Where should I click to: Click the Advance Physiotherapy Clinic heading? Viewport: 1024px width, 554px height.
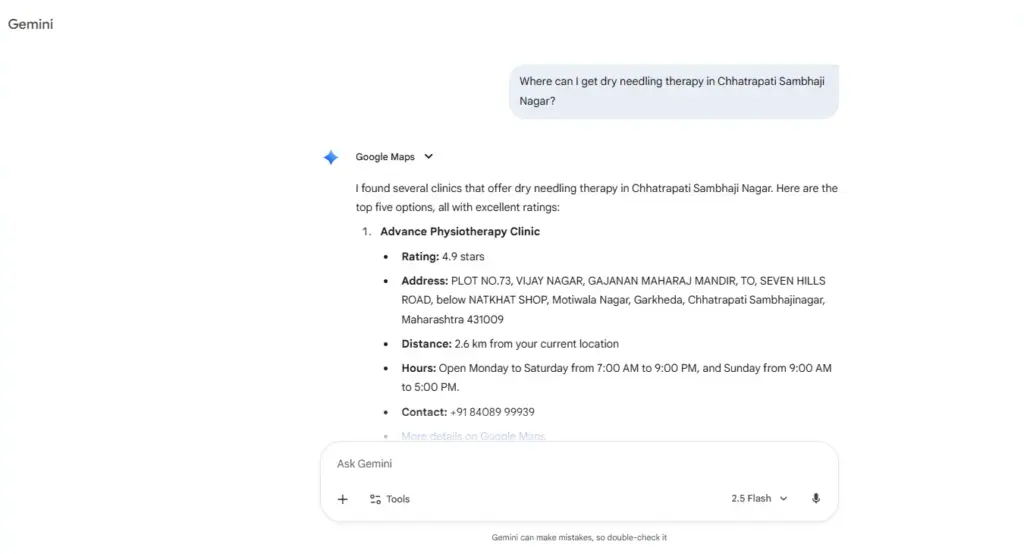pos(460,232)
